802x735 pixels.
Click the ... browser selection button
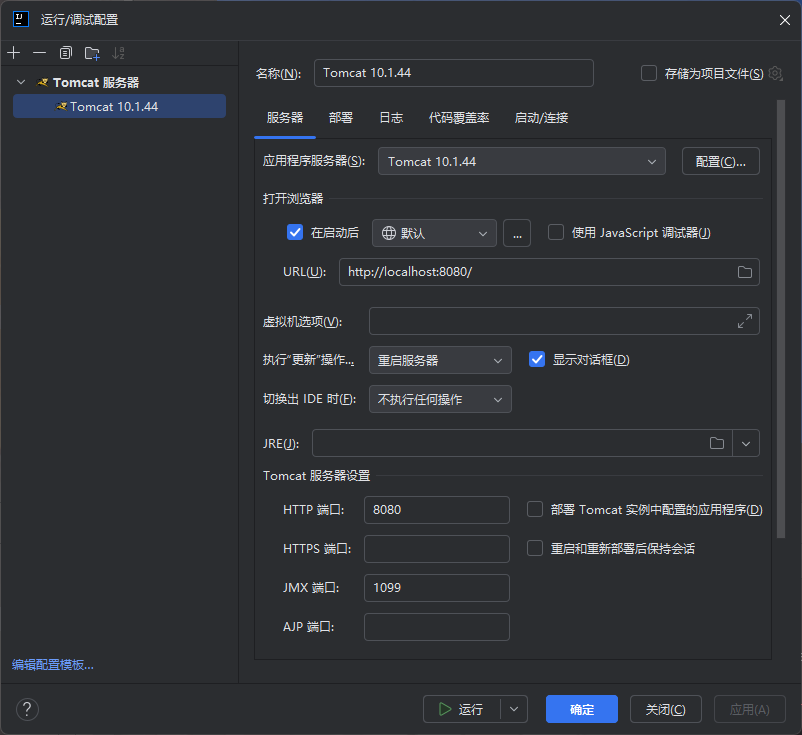pyautogui.click(x=517, y=233)
